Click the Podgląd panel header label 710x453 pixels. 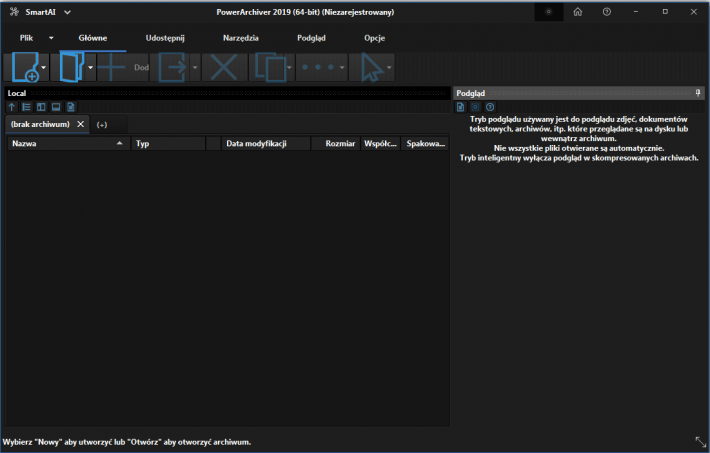(470, 93)
